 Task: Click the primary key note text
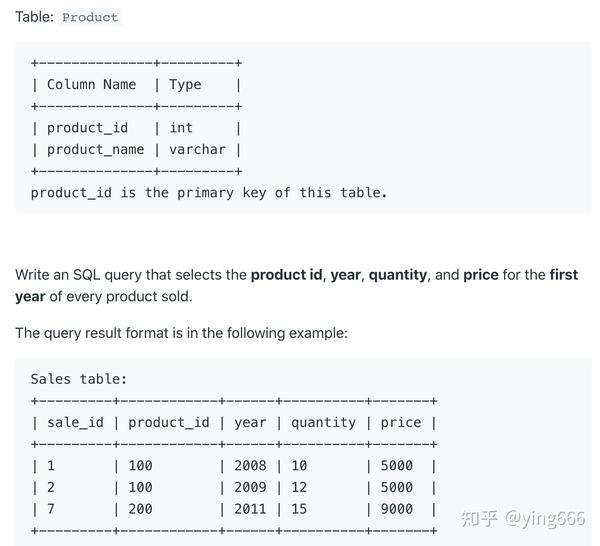click(209, 193)
